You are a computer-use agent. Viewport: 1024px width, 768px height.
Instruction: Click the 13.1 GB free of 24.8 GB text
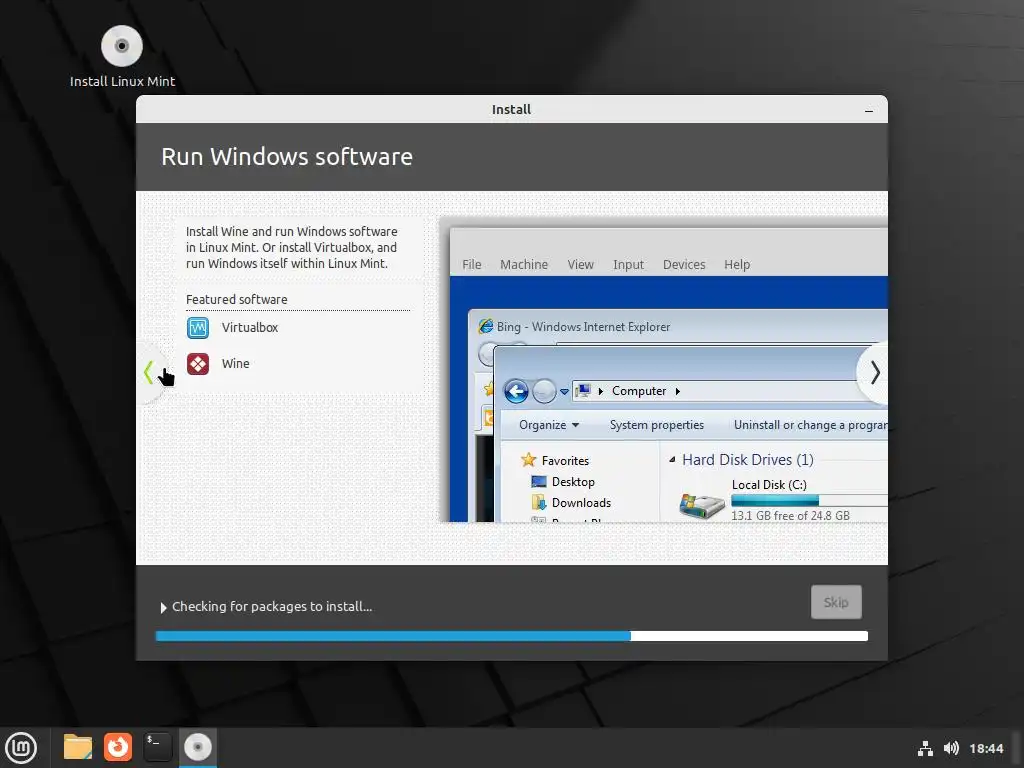click(790, 515)
